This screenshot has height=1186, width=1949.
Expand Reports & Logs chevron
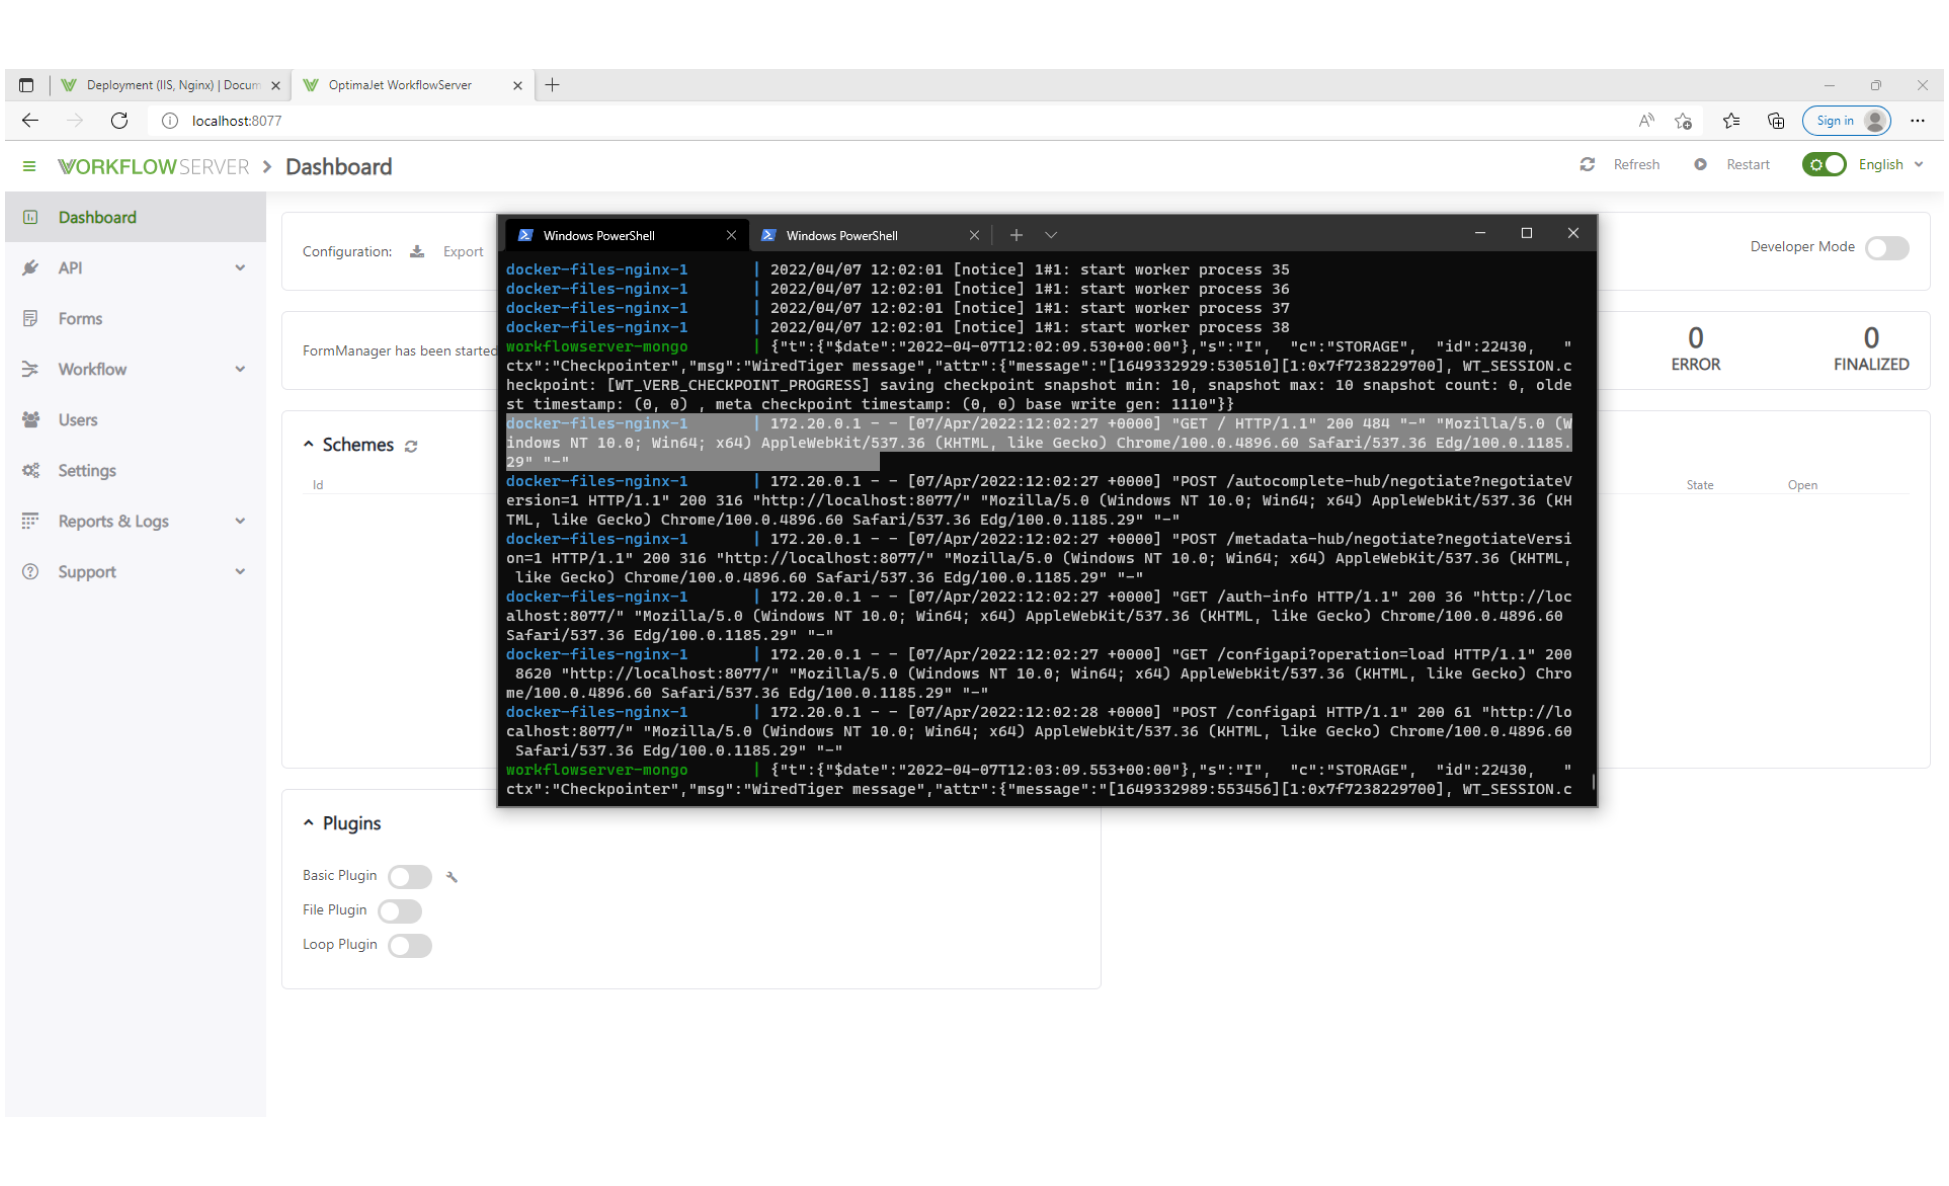pyautogui.click(x=240, y=521)
